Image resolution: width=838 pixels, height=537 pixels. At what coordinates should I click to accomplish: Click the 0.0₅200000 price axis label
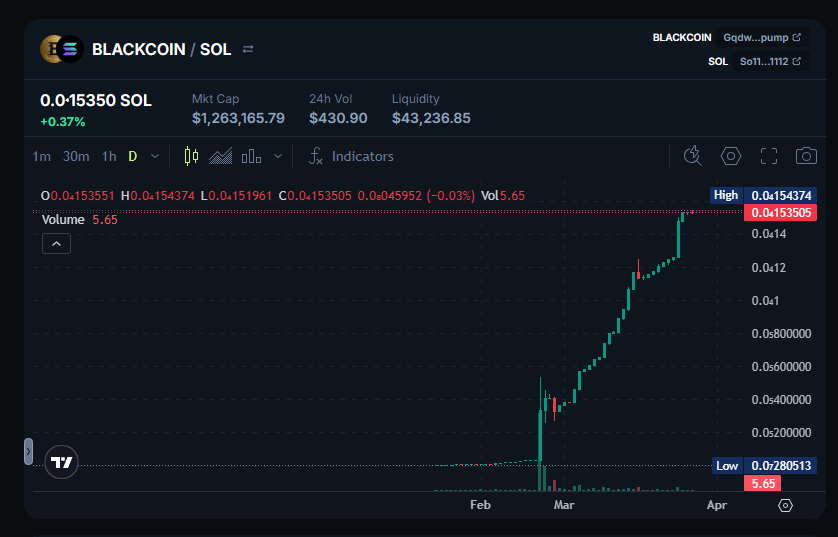781,433
